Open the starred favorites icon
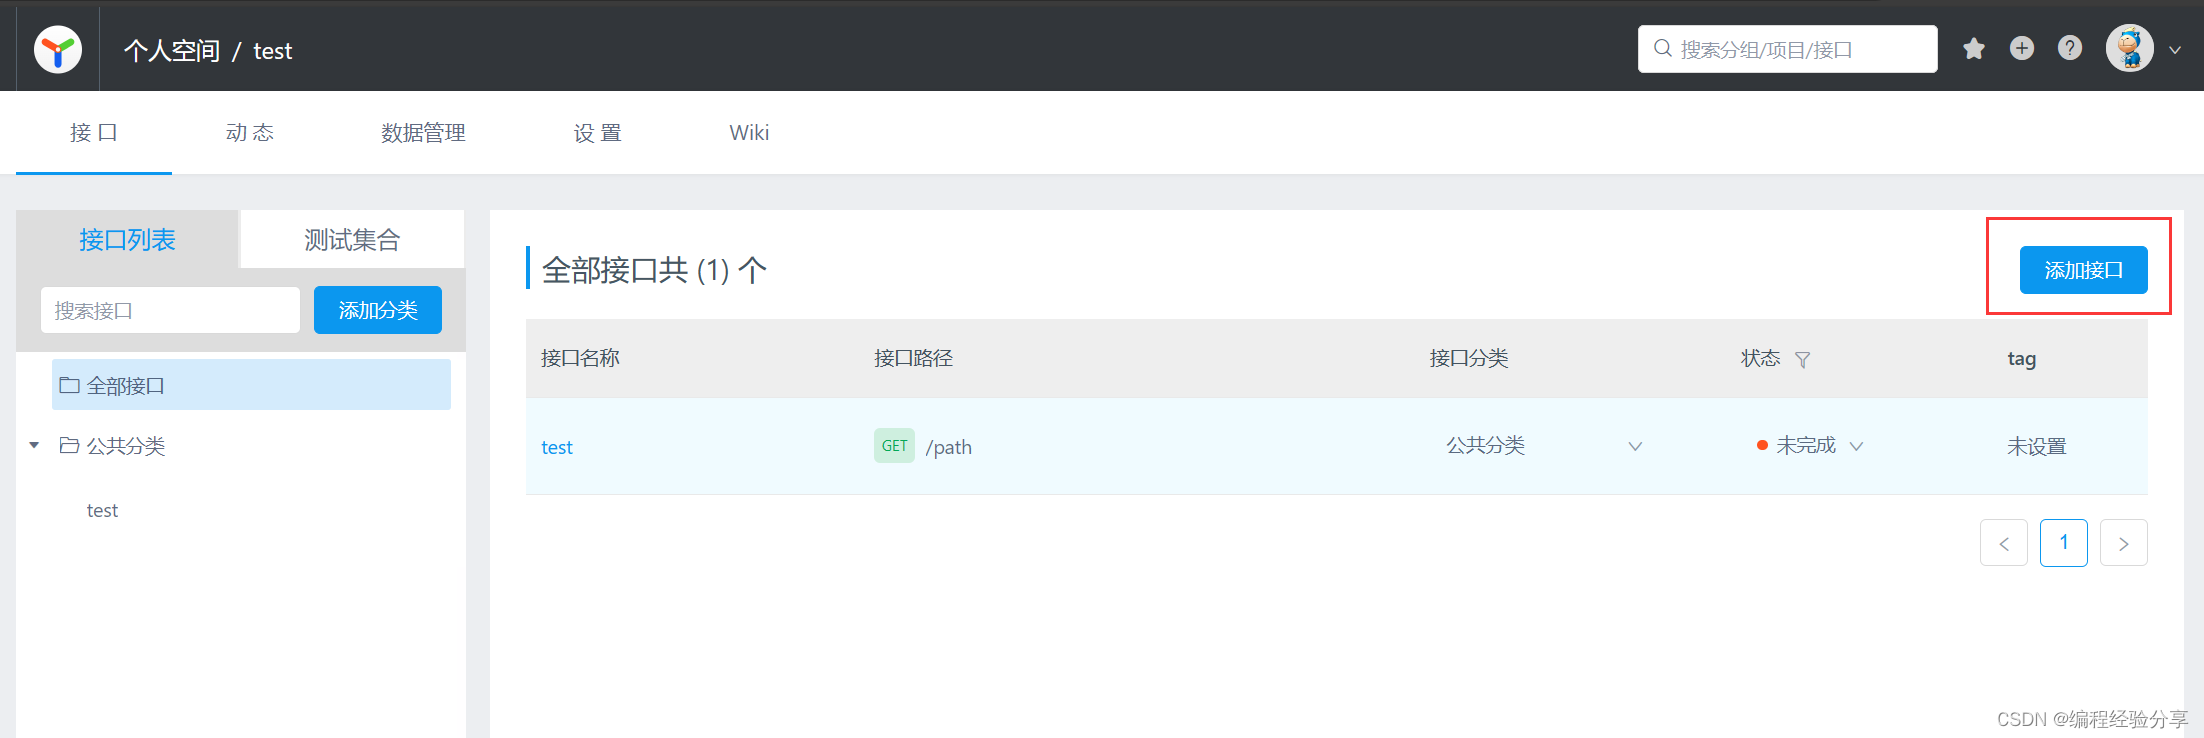Screen dimensions: 2204x738 [1974, 48]
